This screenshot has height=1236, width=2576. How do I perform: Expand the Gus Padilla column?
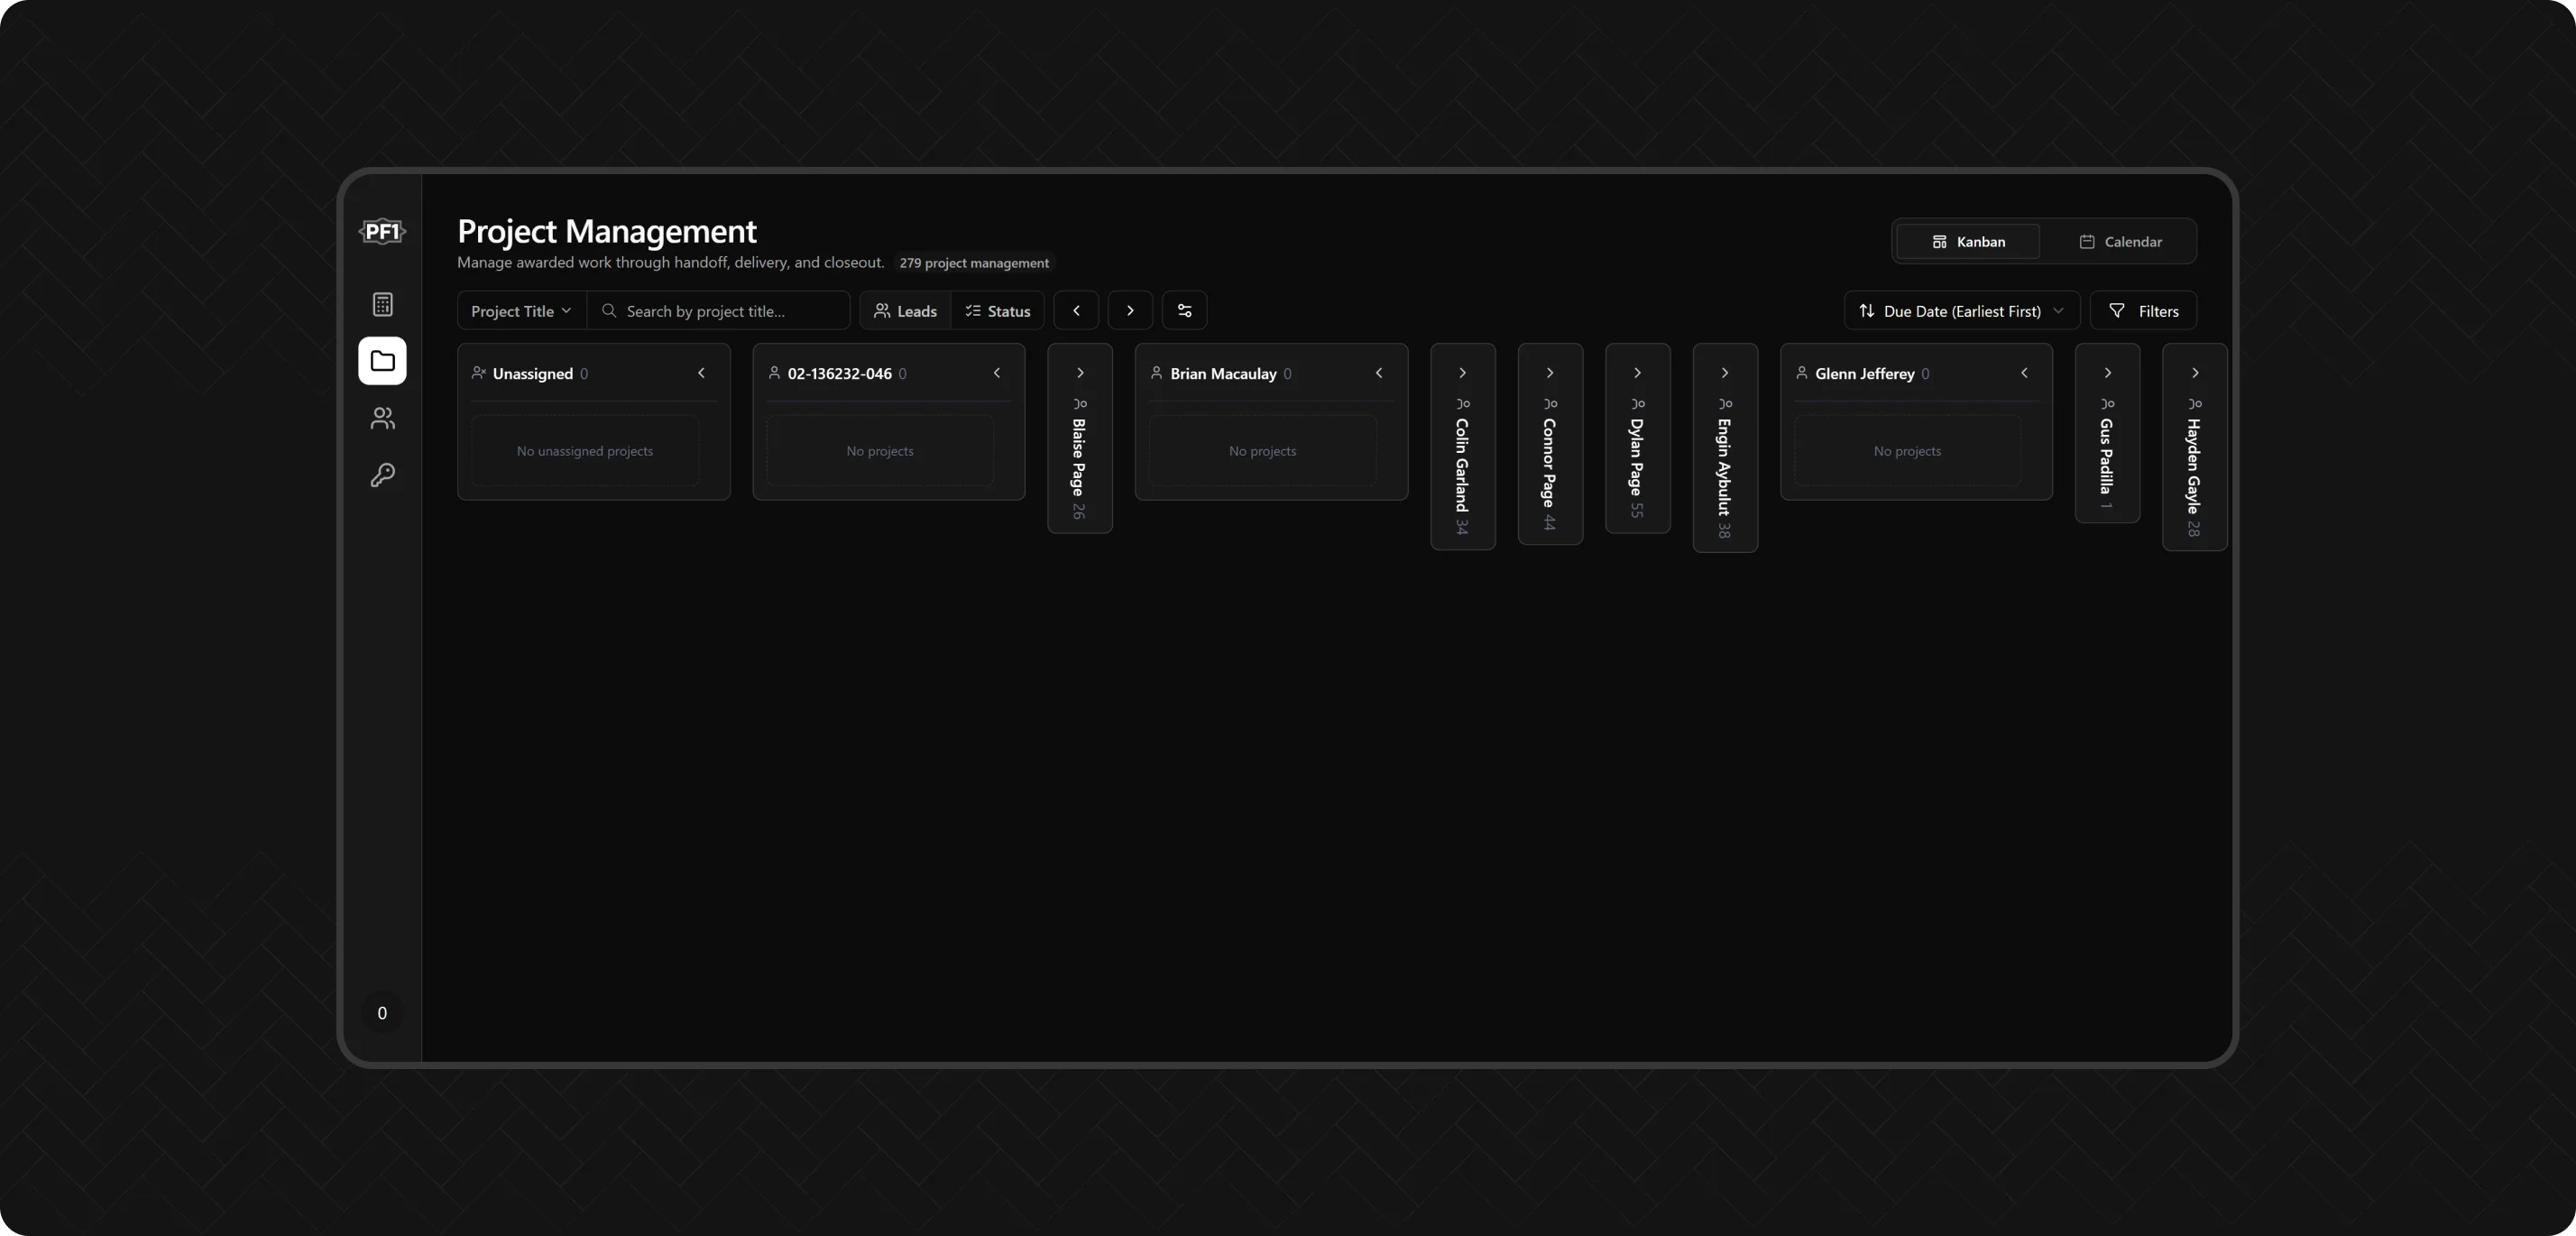pyautogui.click(x=2108, y=373)
